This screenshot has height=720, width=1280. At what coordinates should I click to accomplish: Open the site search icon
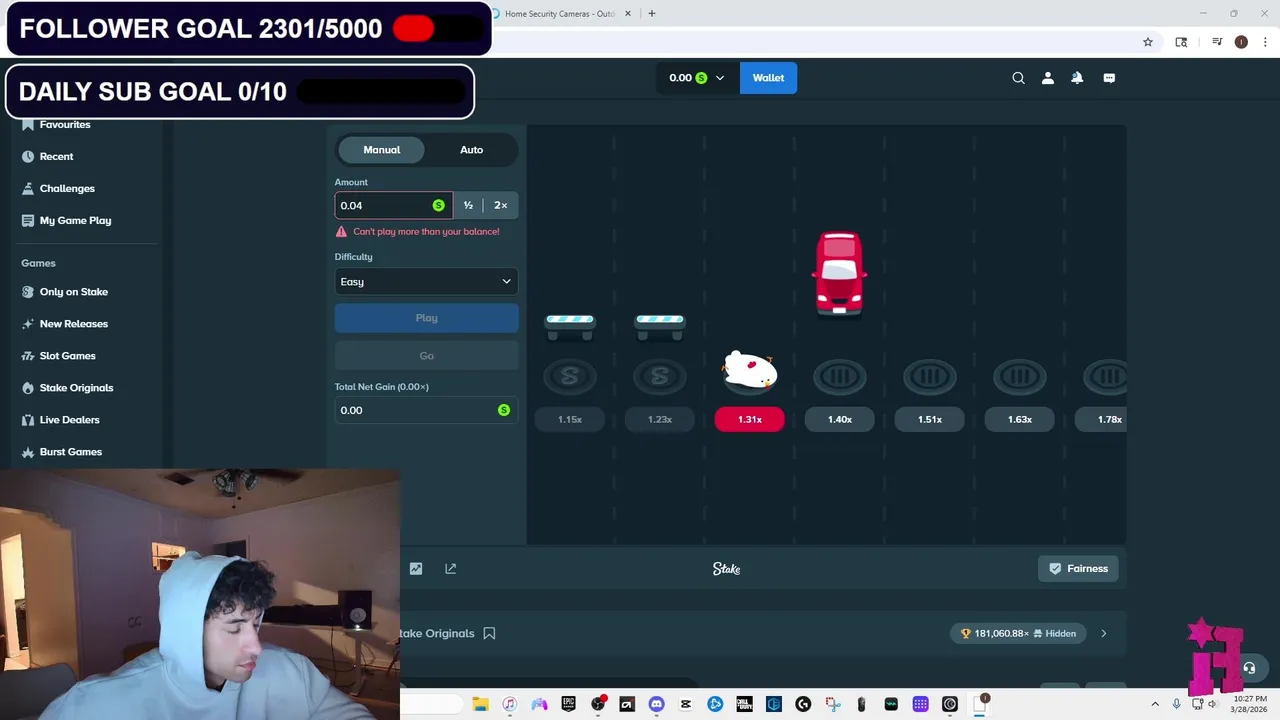point(1018,78)
